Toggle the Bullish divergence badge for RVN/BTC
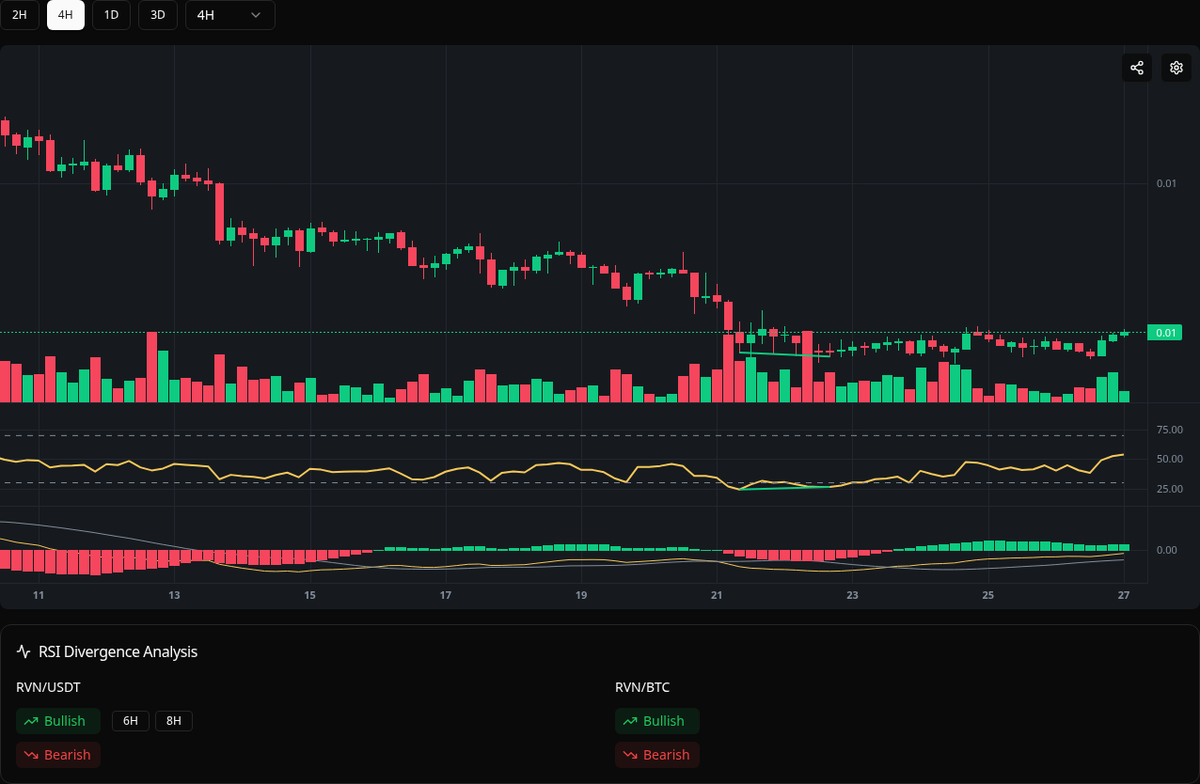 (657, 720)
